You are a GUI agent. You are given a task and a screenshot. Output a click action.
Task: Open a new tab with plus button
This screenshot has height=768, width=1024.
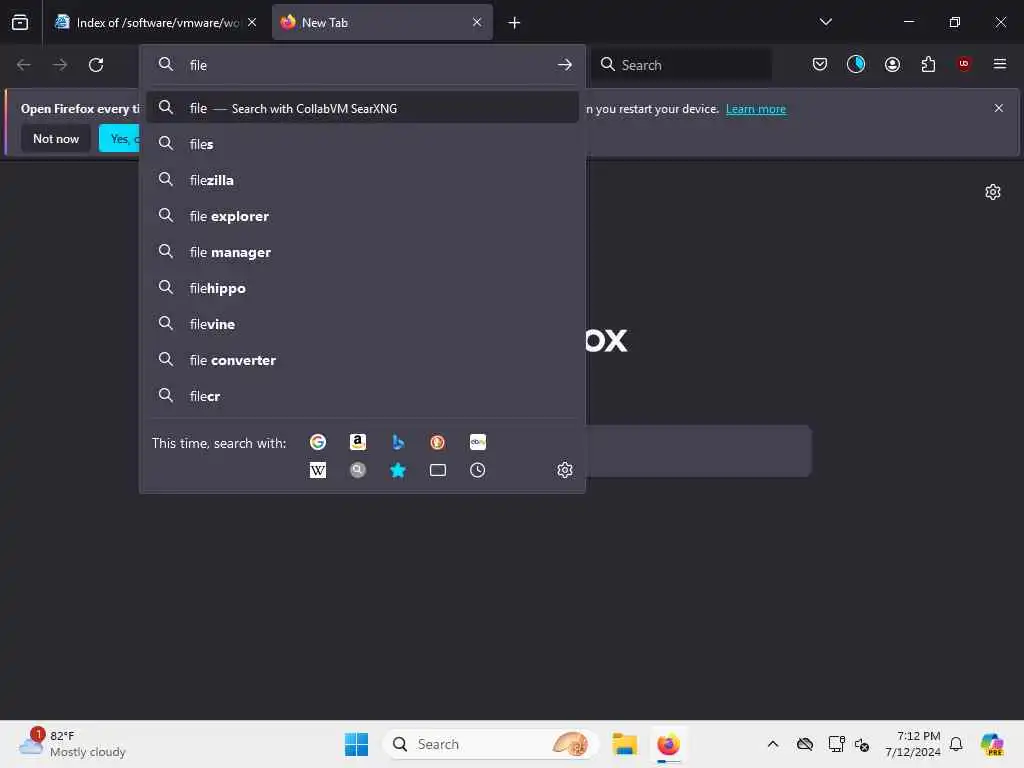(514, 23)
